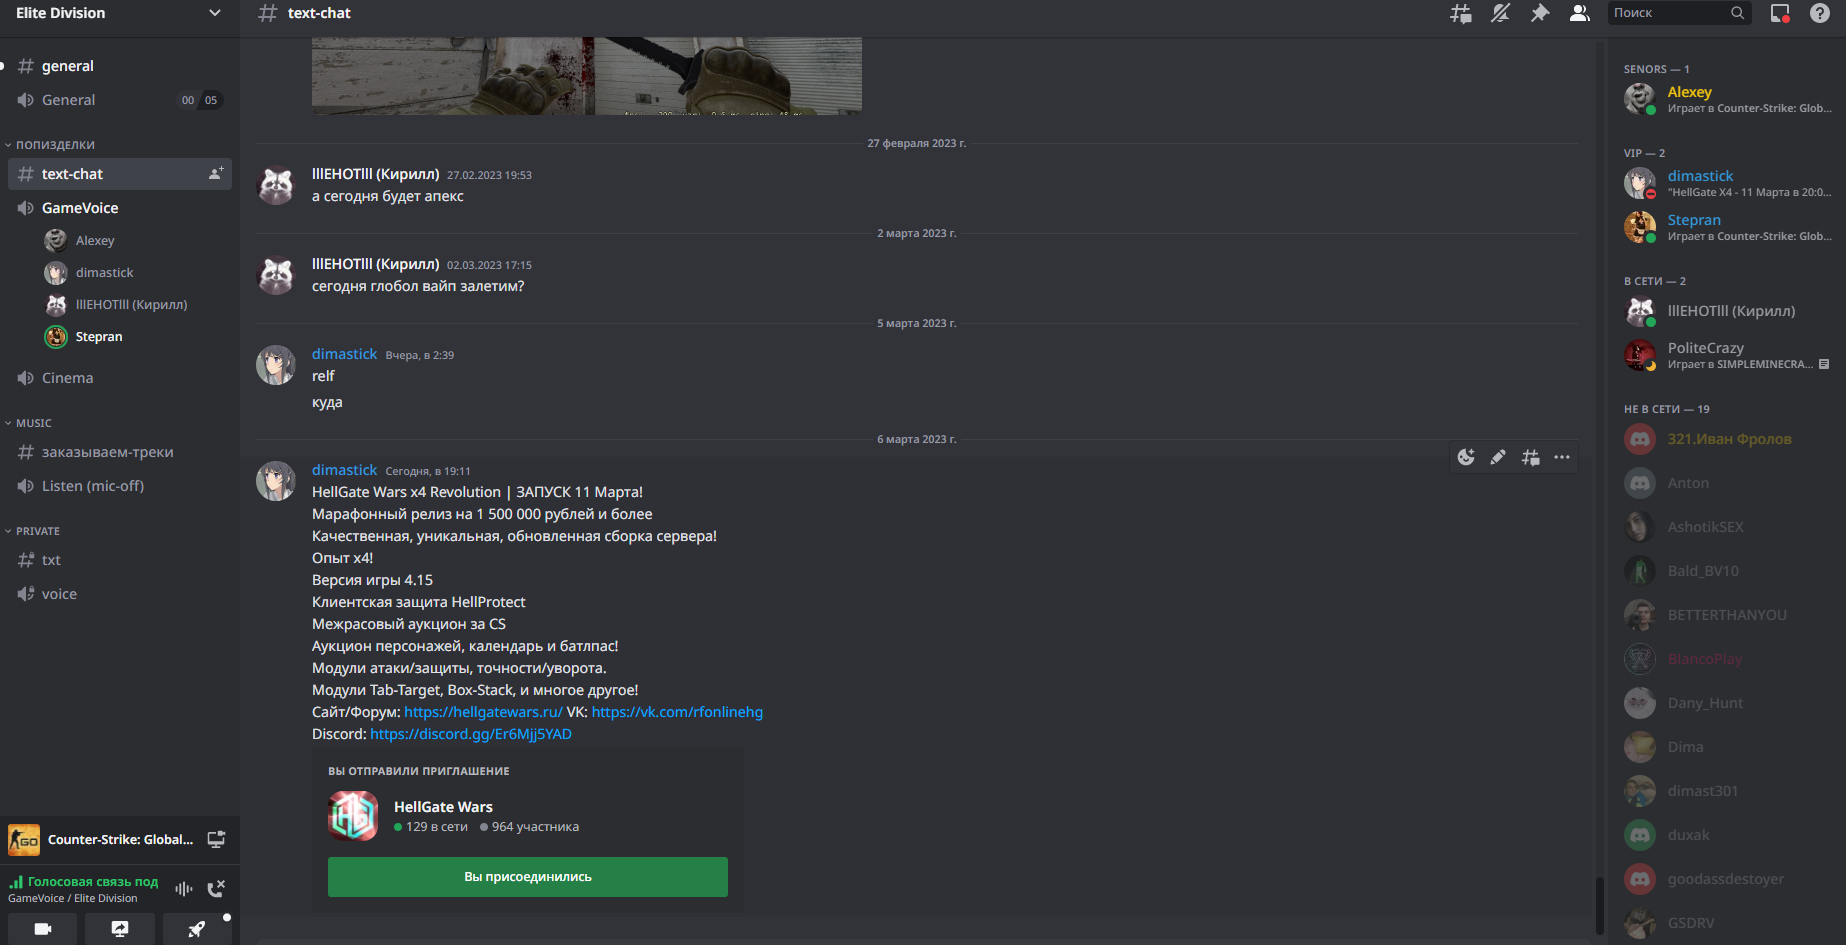Start screen share button
Screen dimensions: 1846x945
(x=120, y=929)
